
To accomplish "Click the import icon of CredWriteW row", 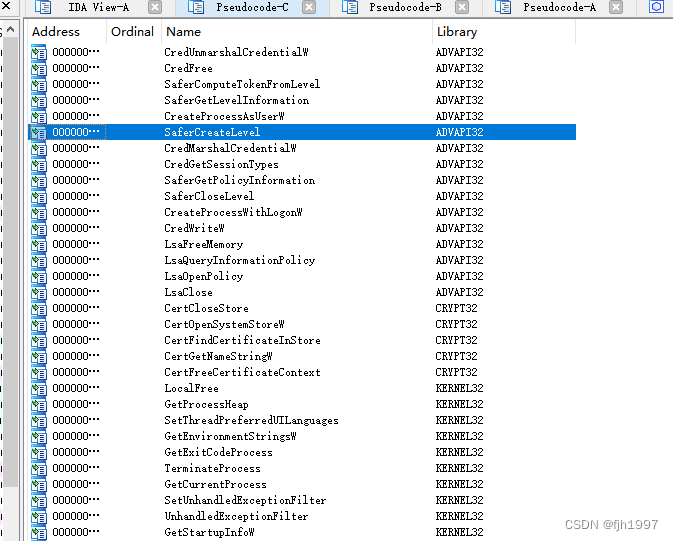I will click(39, 228).
